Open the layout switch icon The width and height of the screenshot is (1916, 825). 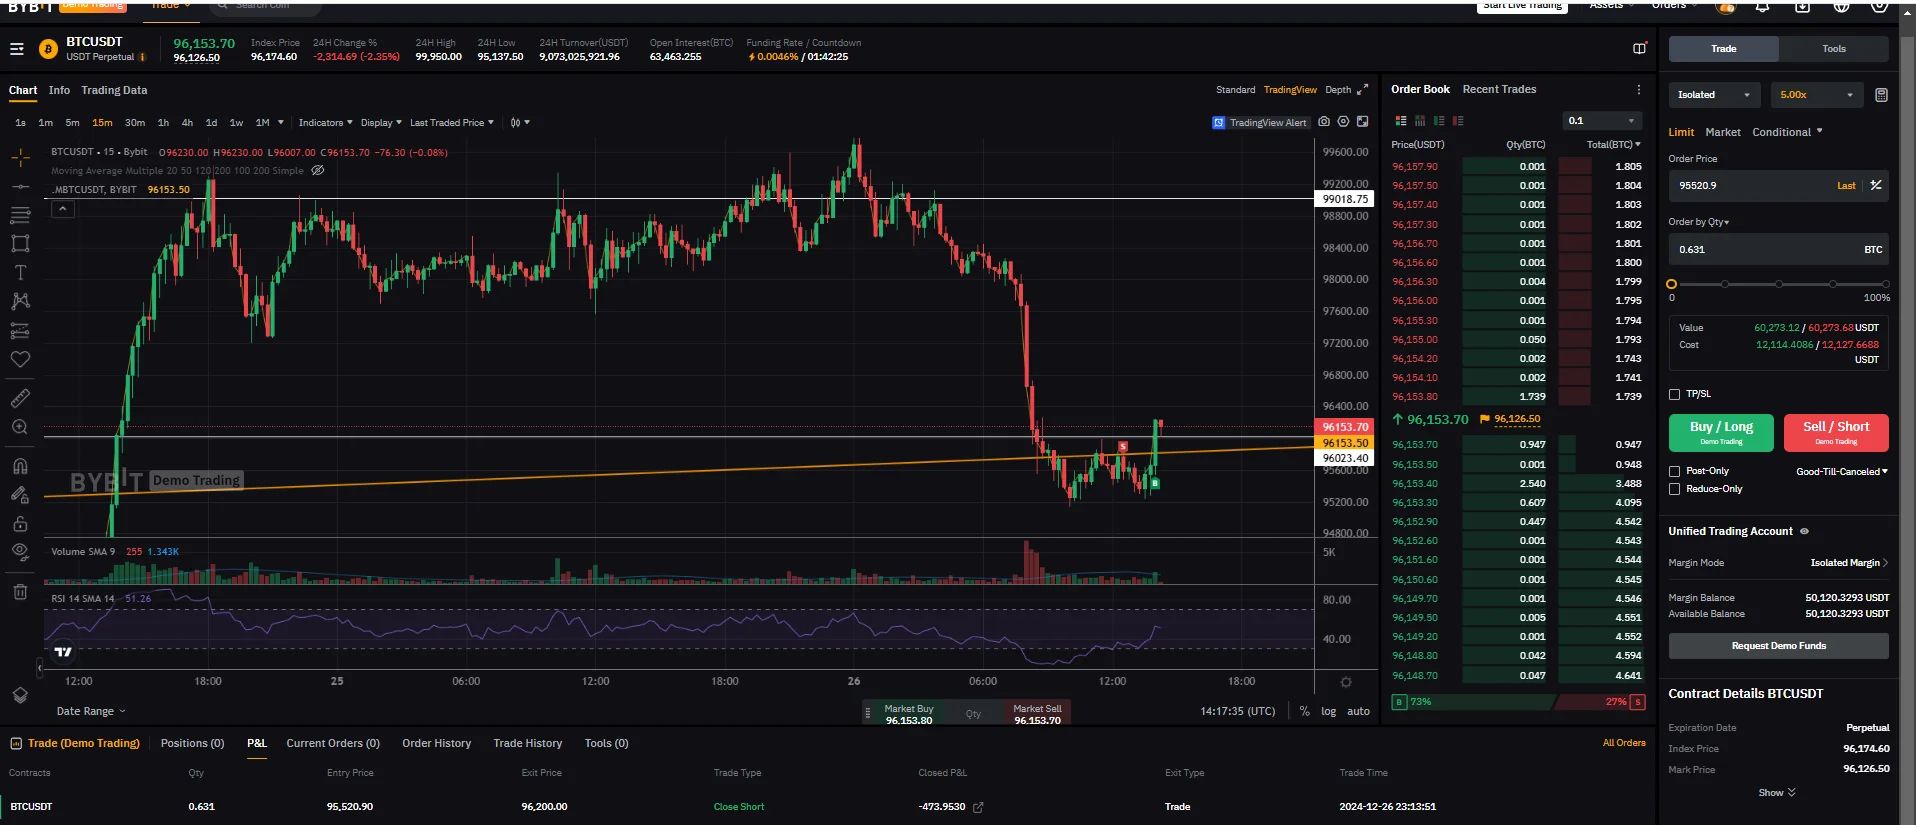coord(1639,48)
